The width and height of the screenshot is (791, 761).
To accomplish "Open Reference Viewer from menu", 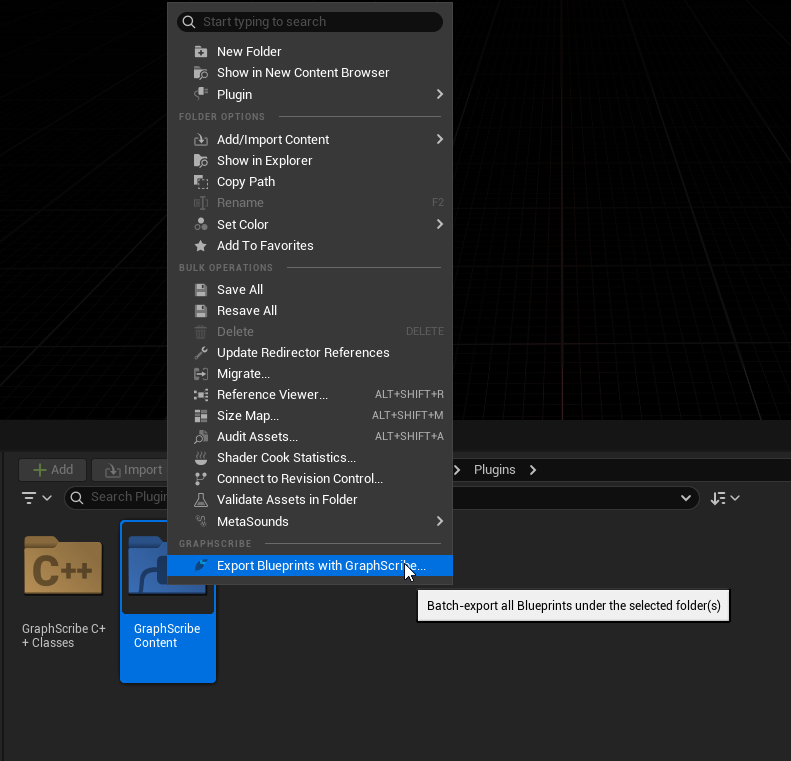I will click(310, 394).
